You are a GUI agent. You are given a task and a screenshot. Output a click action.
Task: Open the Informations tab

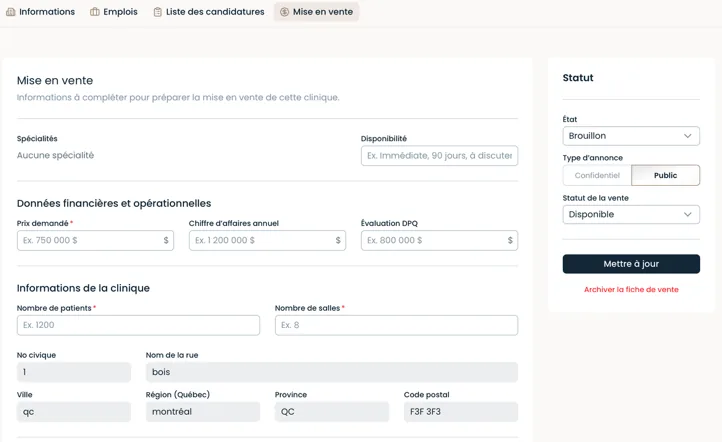coord(41,12)
